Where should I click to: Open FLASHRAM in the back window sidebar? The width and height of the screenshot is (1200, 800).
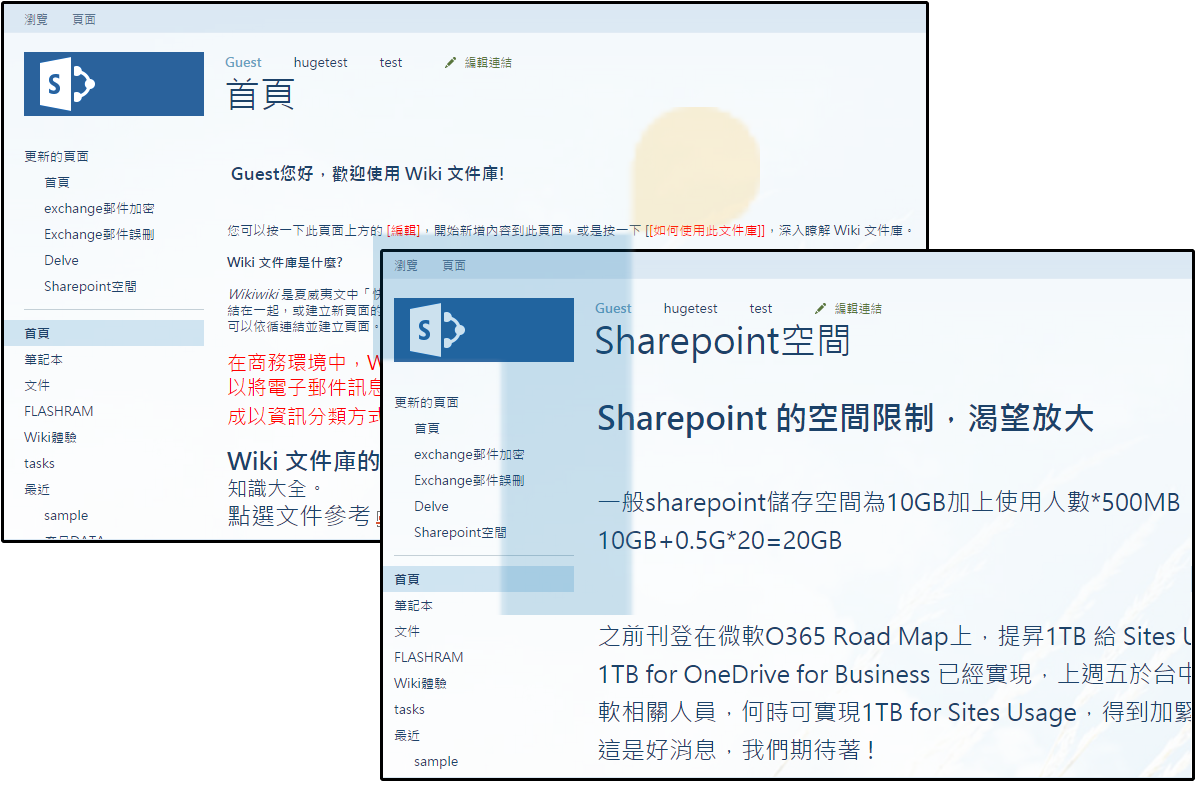coord(59,411)
